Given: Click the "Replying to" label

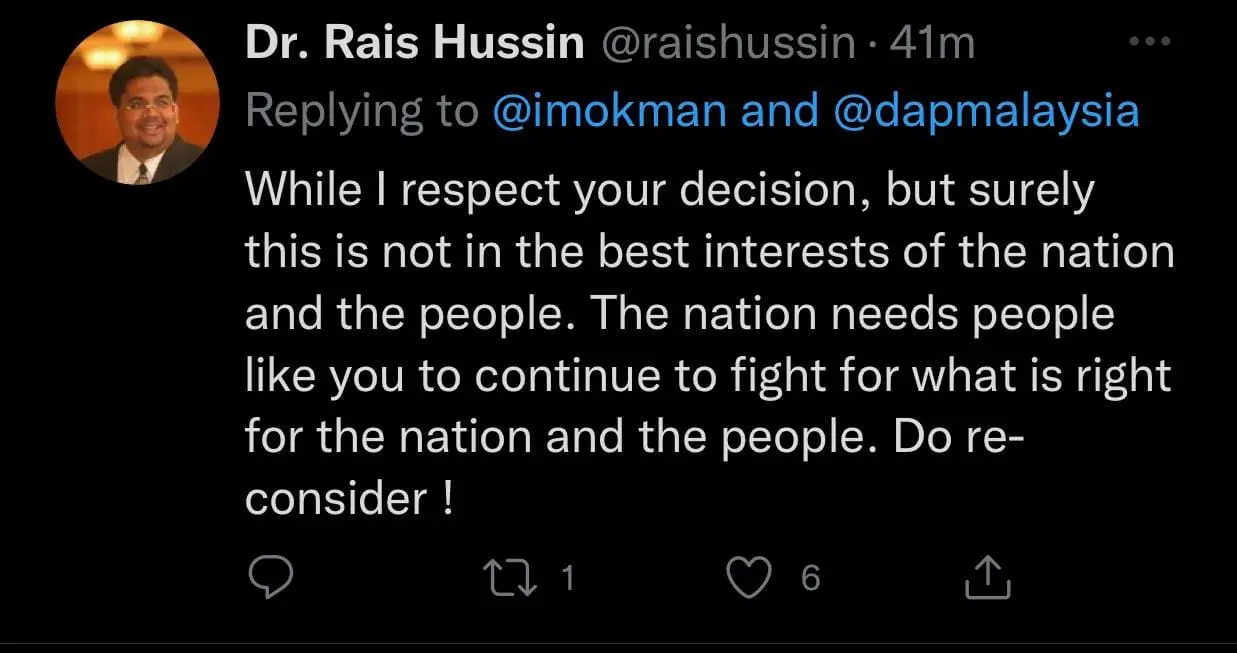Looking at the screenshot, I should click(x=363, y=111).
